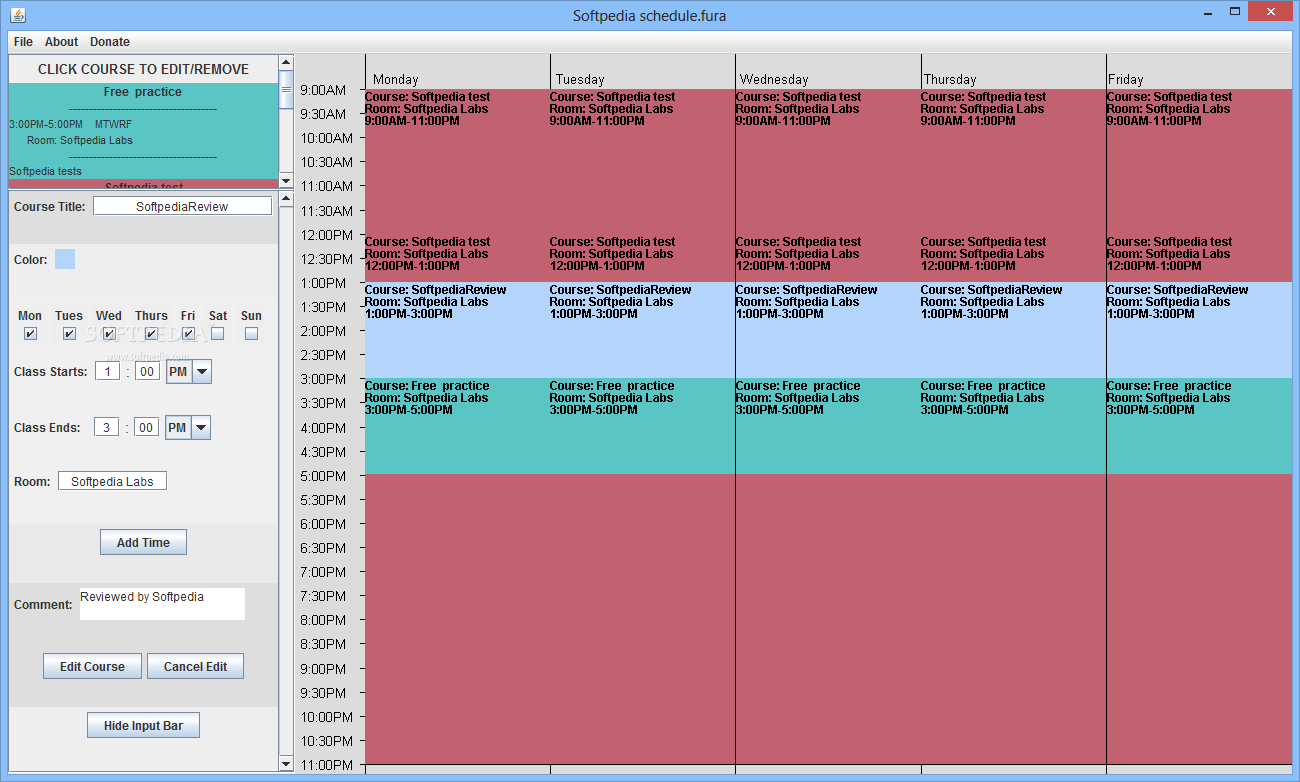Toggle the Fri checkbox
Screen dimensions: 1300x782
click(x=188, y=334)
